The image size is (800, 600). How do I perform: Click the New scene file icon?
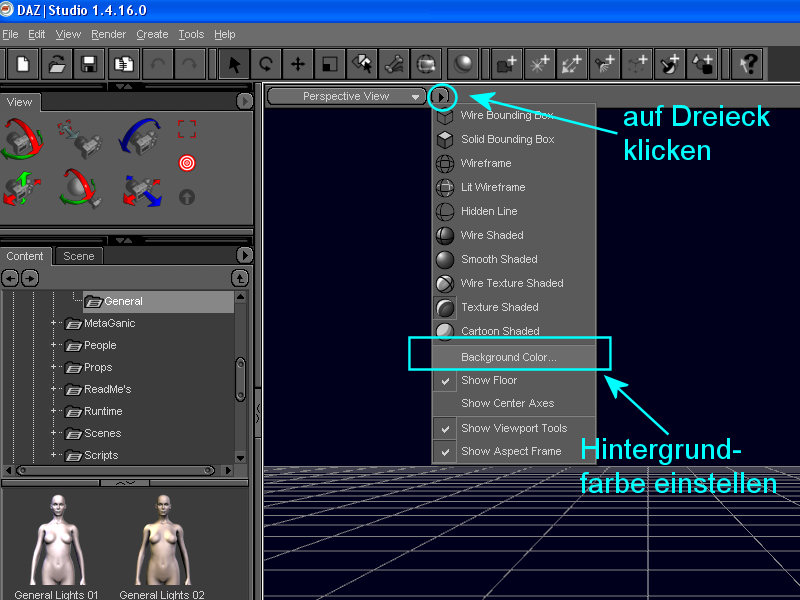pyautogui.click(x=23, y=64)
